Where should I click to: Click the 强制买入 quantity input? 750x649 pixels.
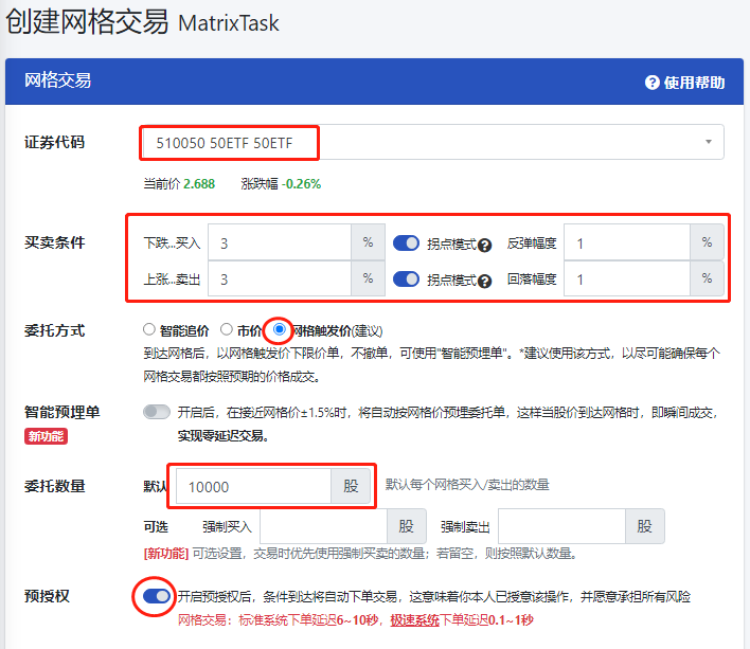pos(323,527)
